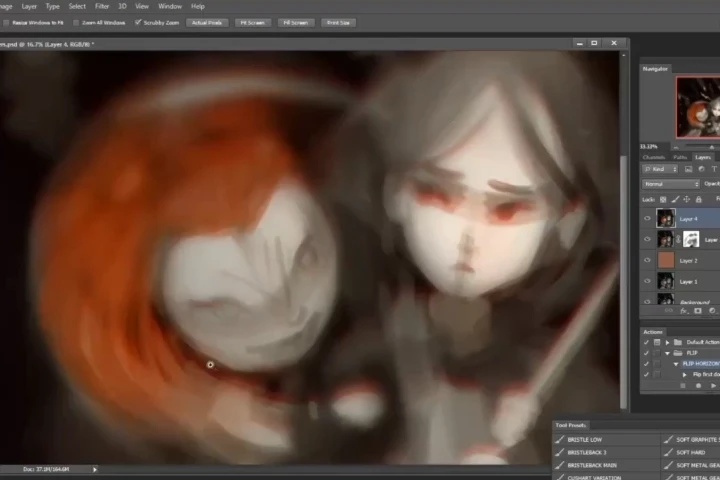The height and width of the screenshot is (480, 720).
Task: Open the Window menu
Action: [x=170, y=6]
